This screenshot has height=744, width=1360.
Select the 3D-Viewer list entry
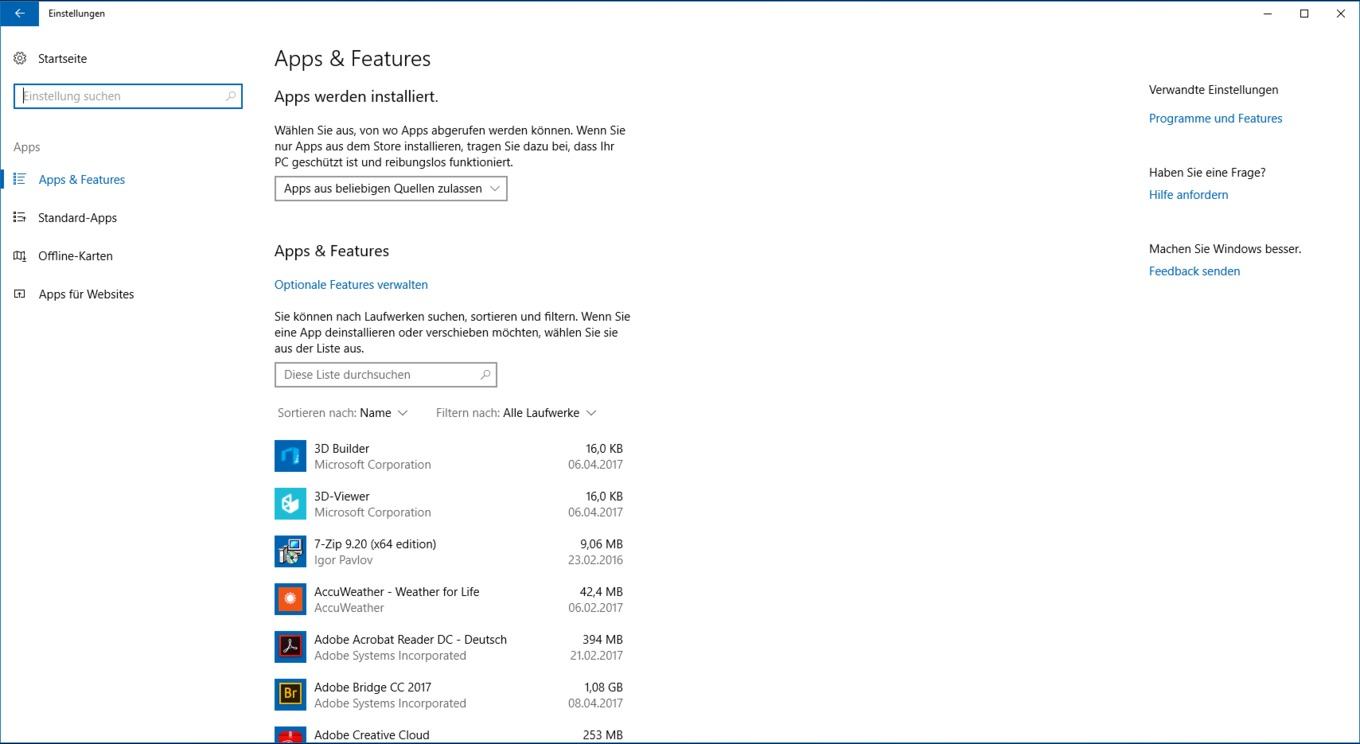pyautogui.click(x=452, y=504)
